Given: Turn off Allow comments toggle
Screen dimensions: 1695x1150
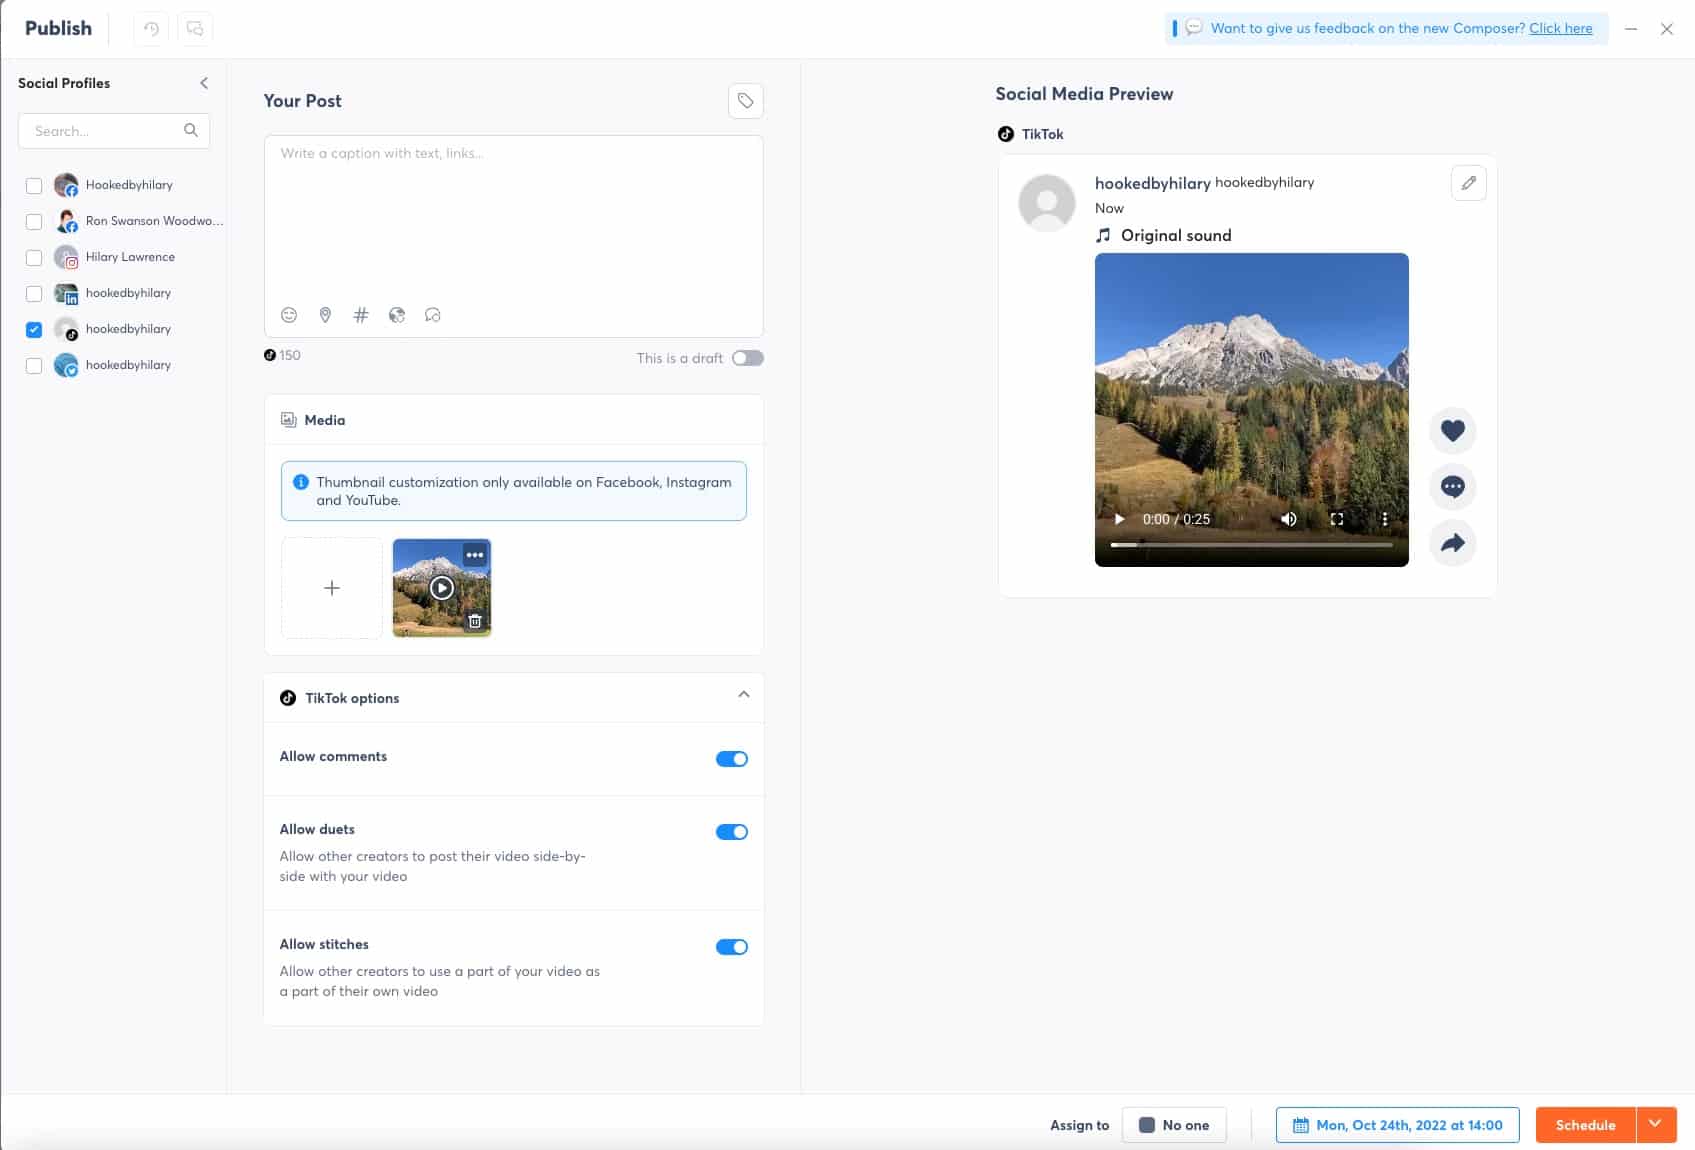Looking at the screenshot, I should tap(732, 759).
